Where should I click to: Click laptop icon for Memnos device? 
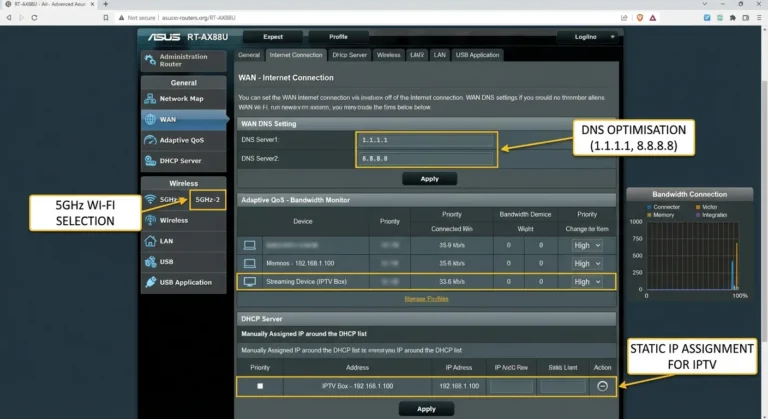point(249,263)
